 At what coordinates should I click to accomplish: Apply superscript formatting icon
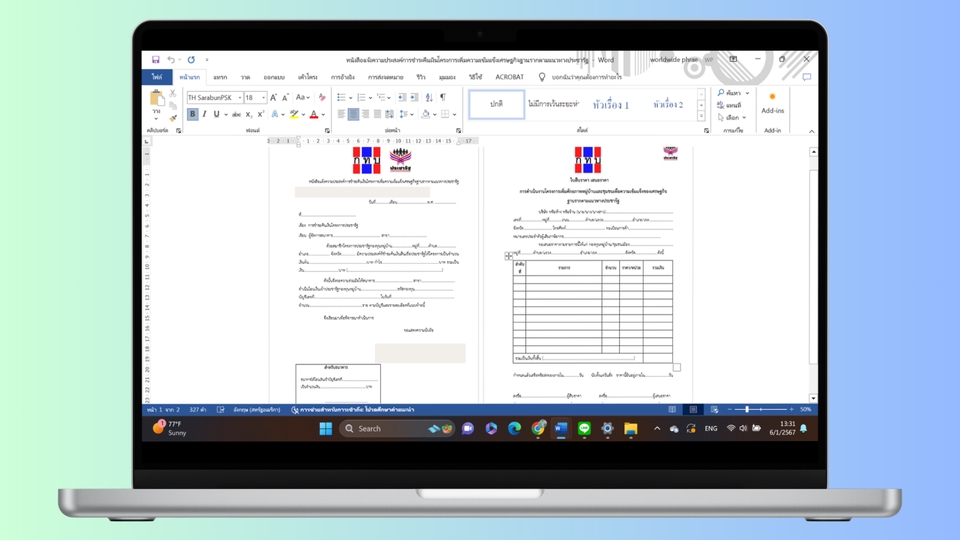261,114
